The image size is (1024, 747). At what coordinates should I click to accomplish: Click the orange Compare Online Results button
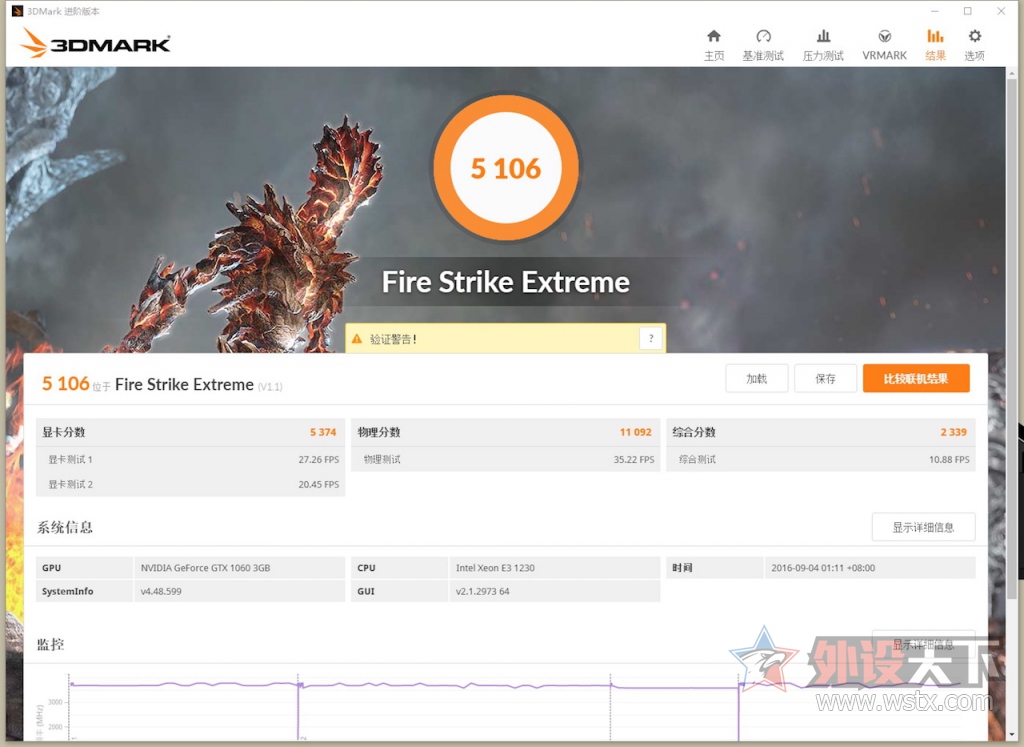tap(916, 379)
